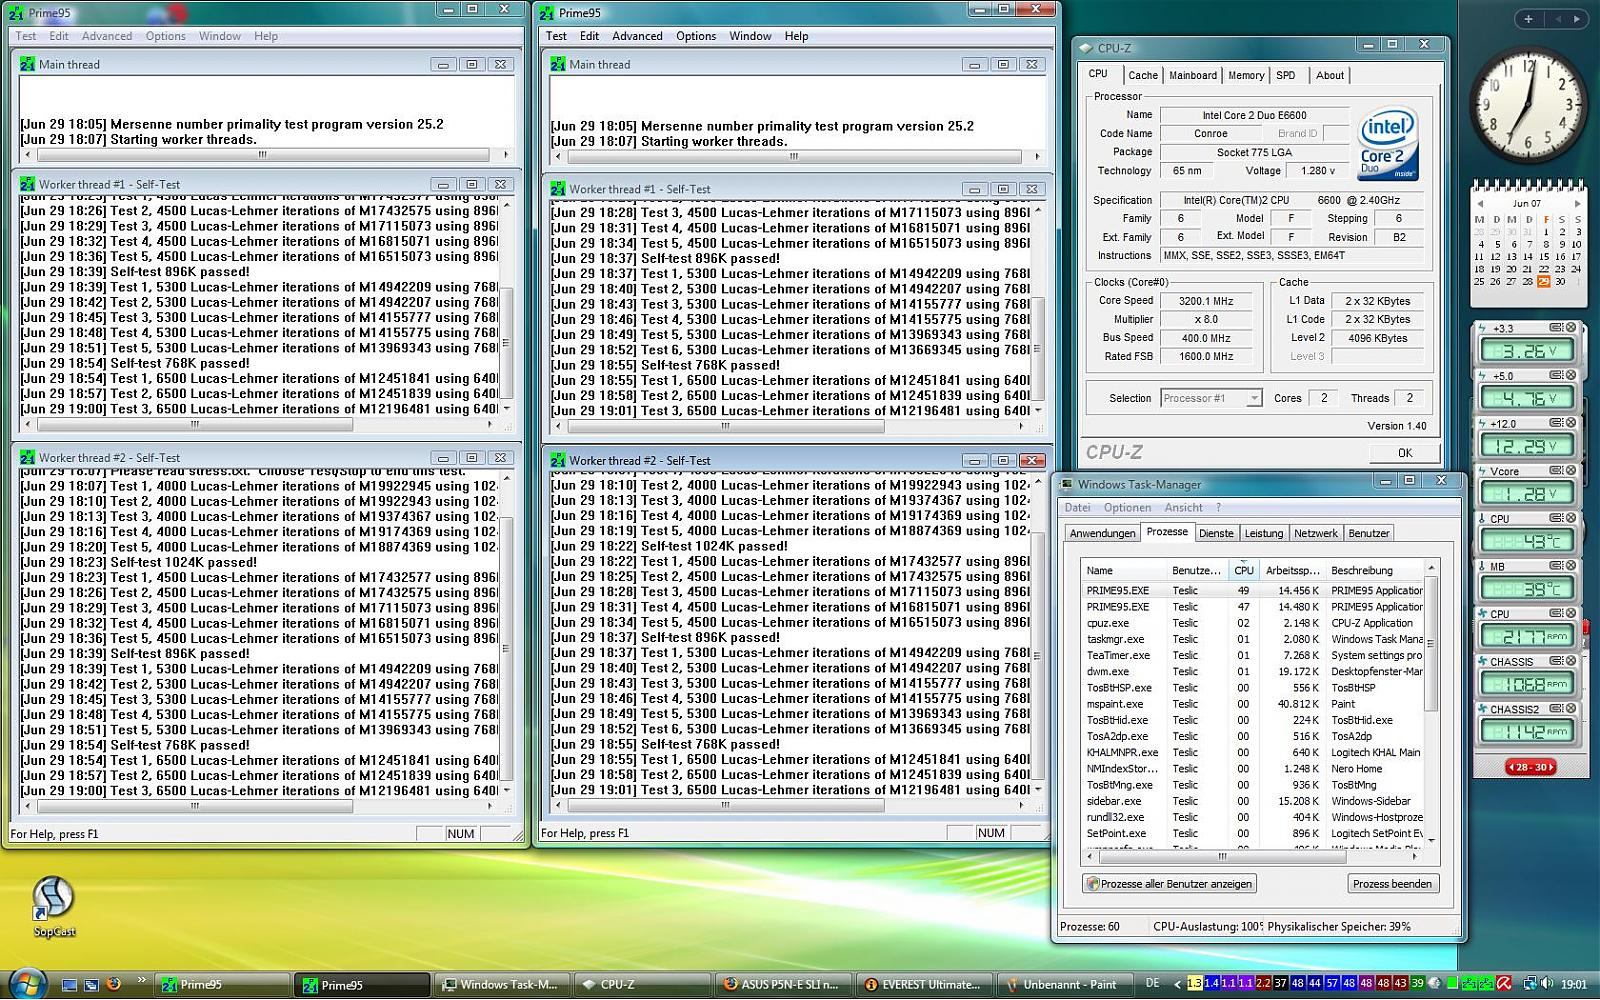
Task: Click the Windows Start orb
Action: point(27,983)
